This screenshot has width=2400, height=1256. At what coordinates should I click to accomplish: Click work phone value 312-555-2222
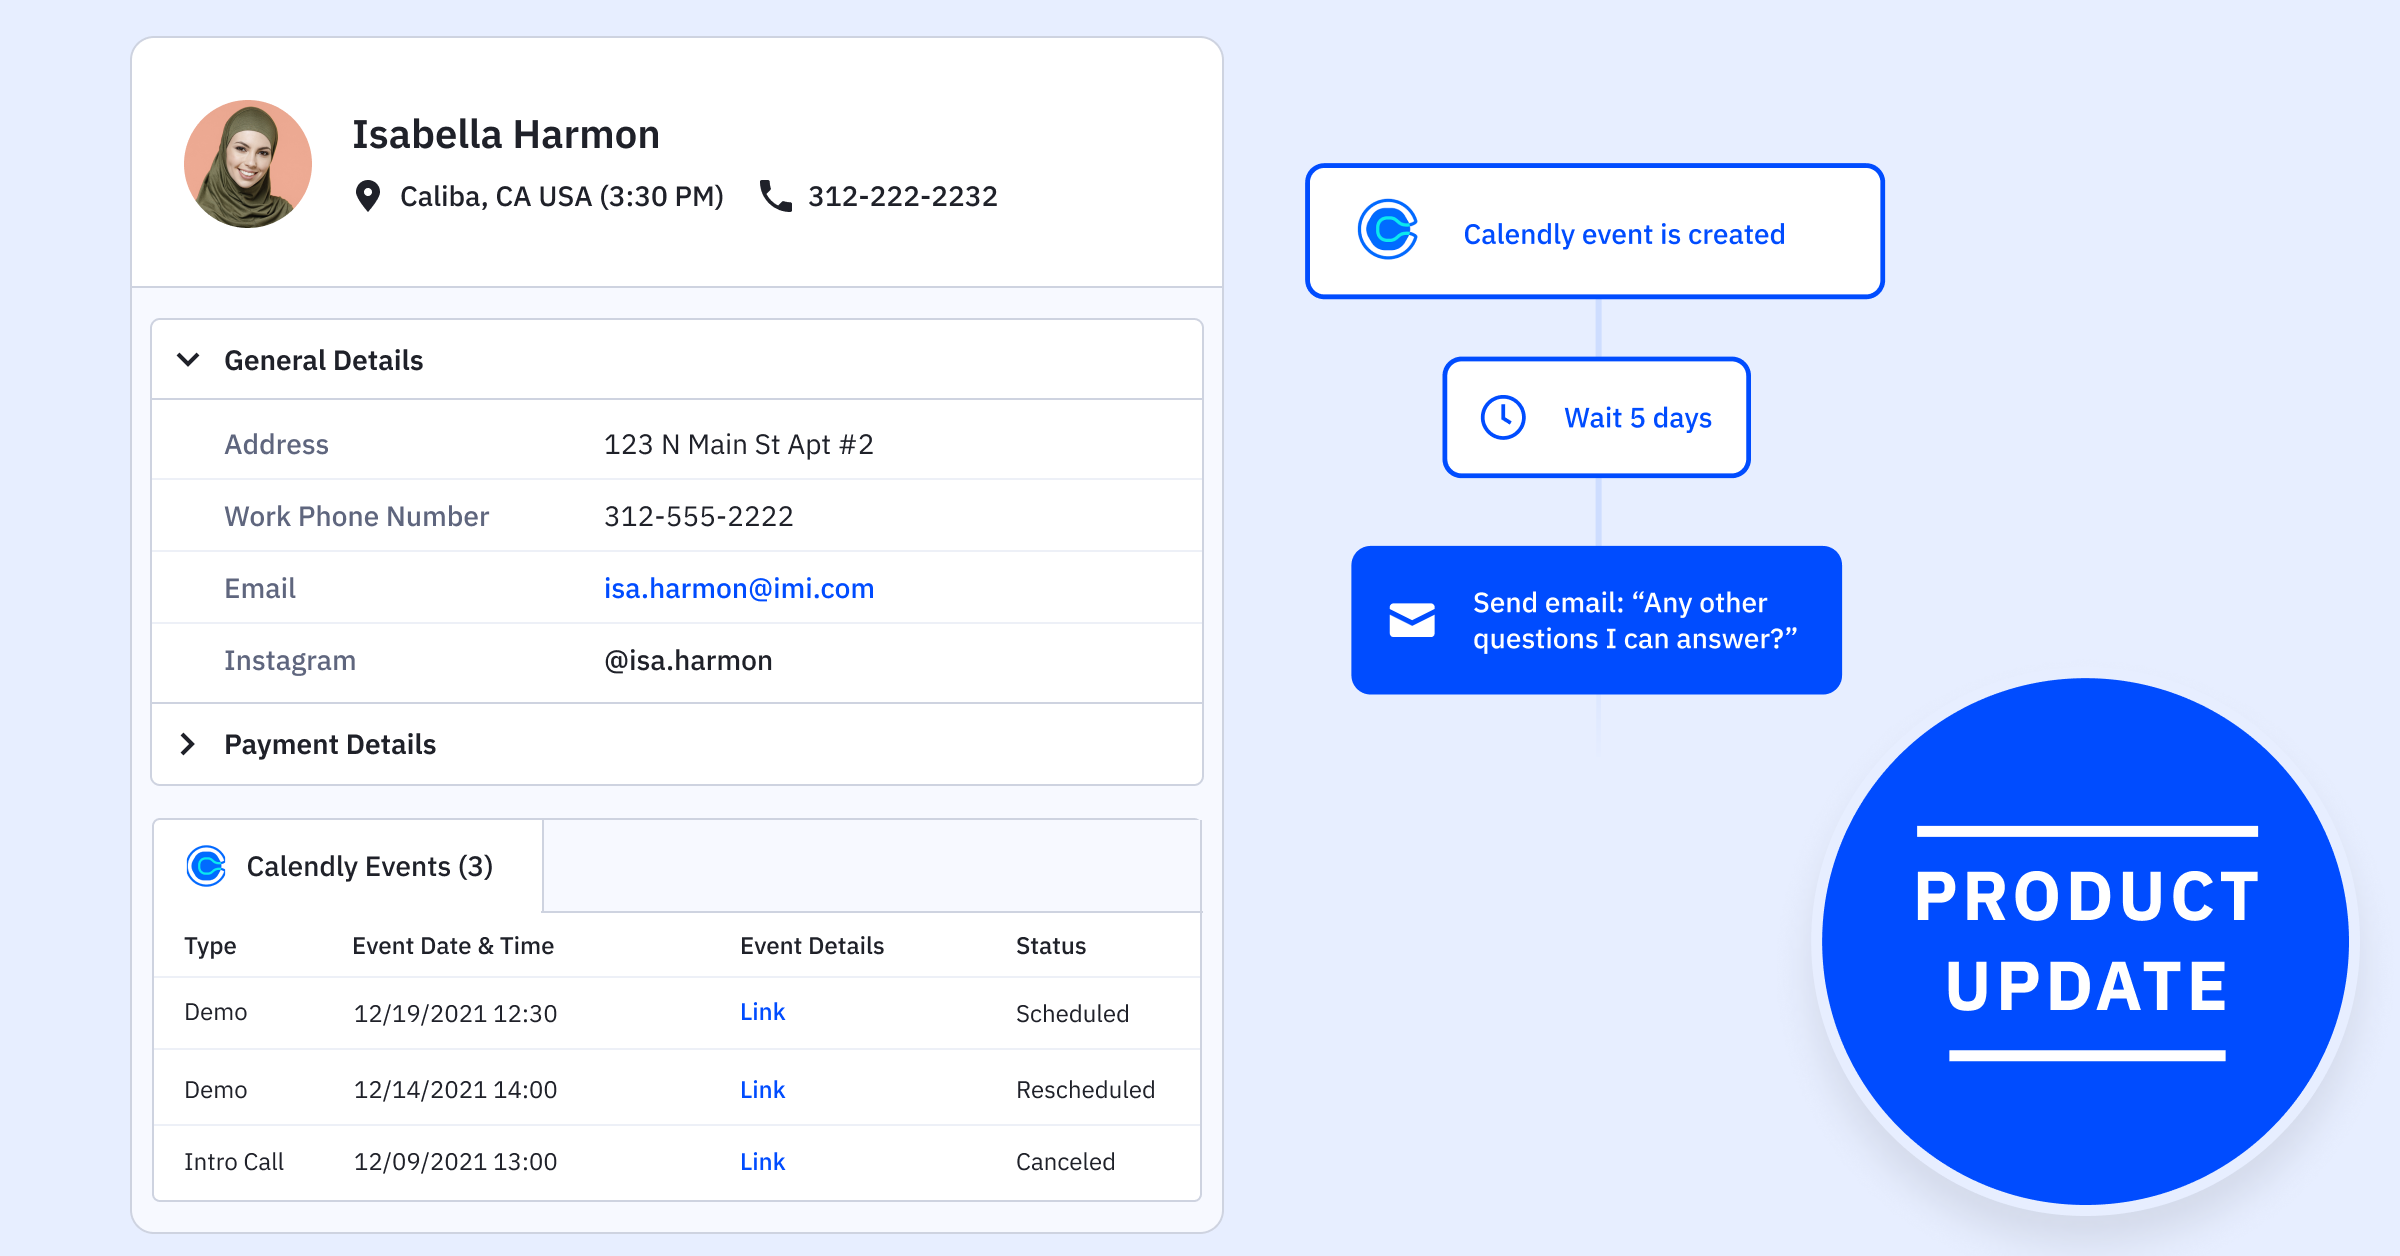[699, 516]
